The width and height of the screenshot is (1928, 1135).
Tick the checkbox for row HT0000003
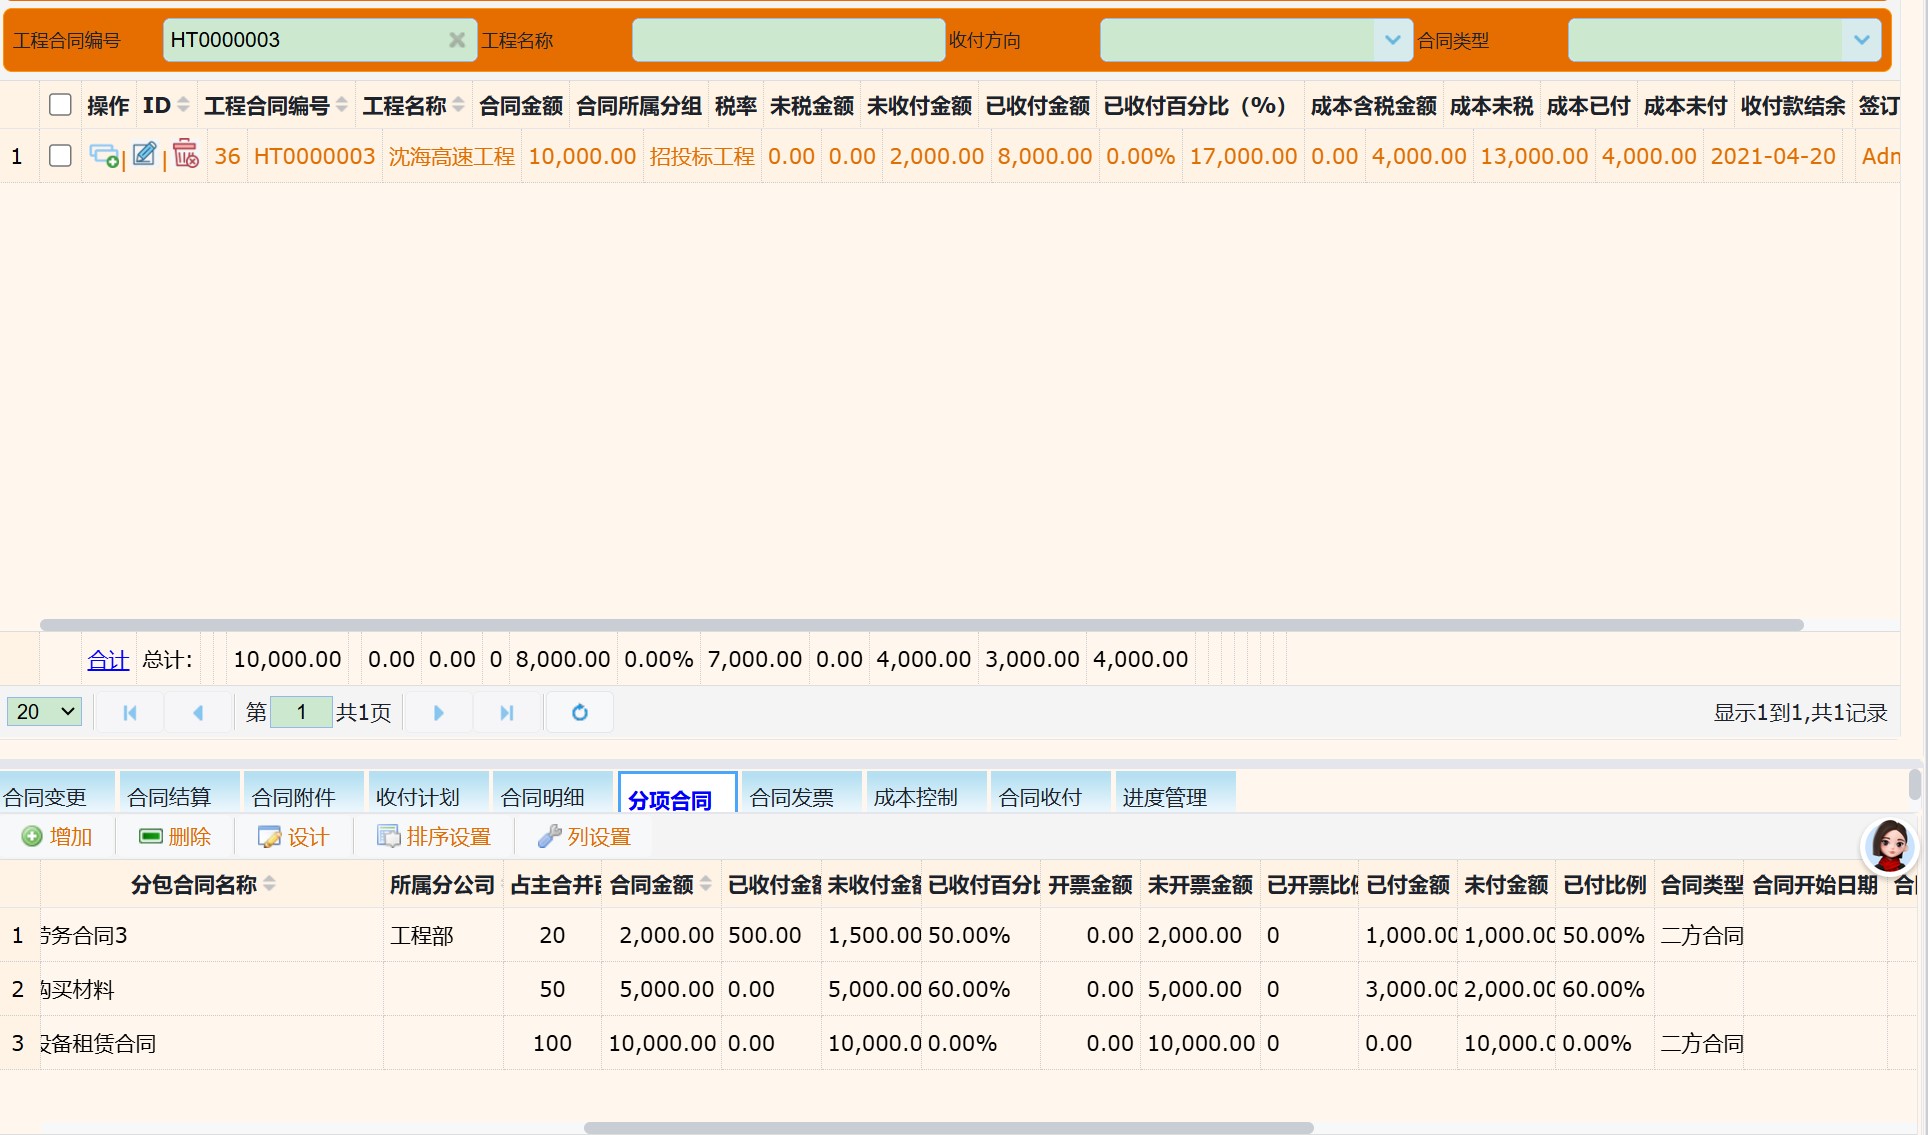click(x=60, y=156)
